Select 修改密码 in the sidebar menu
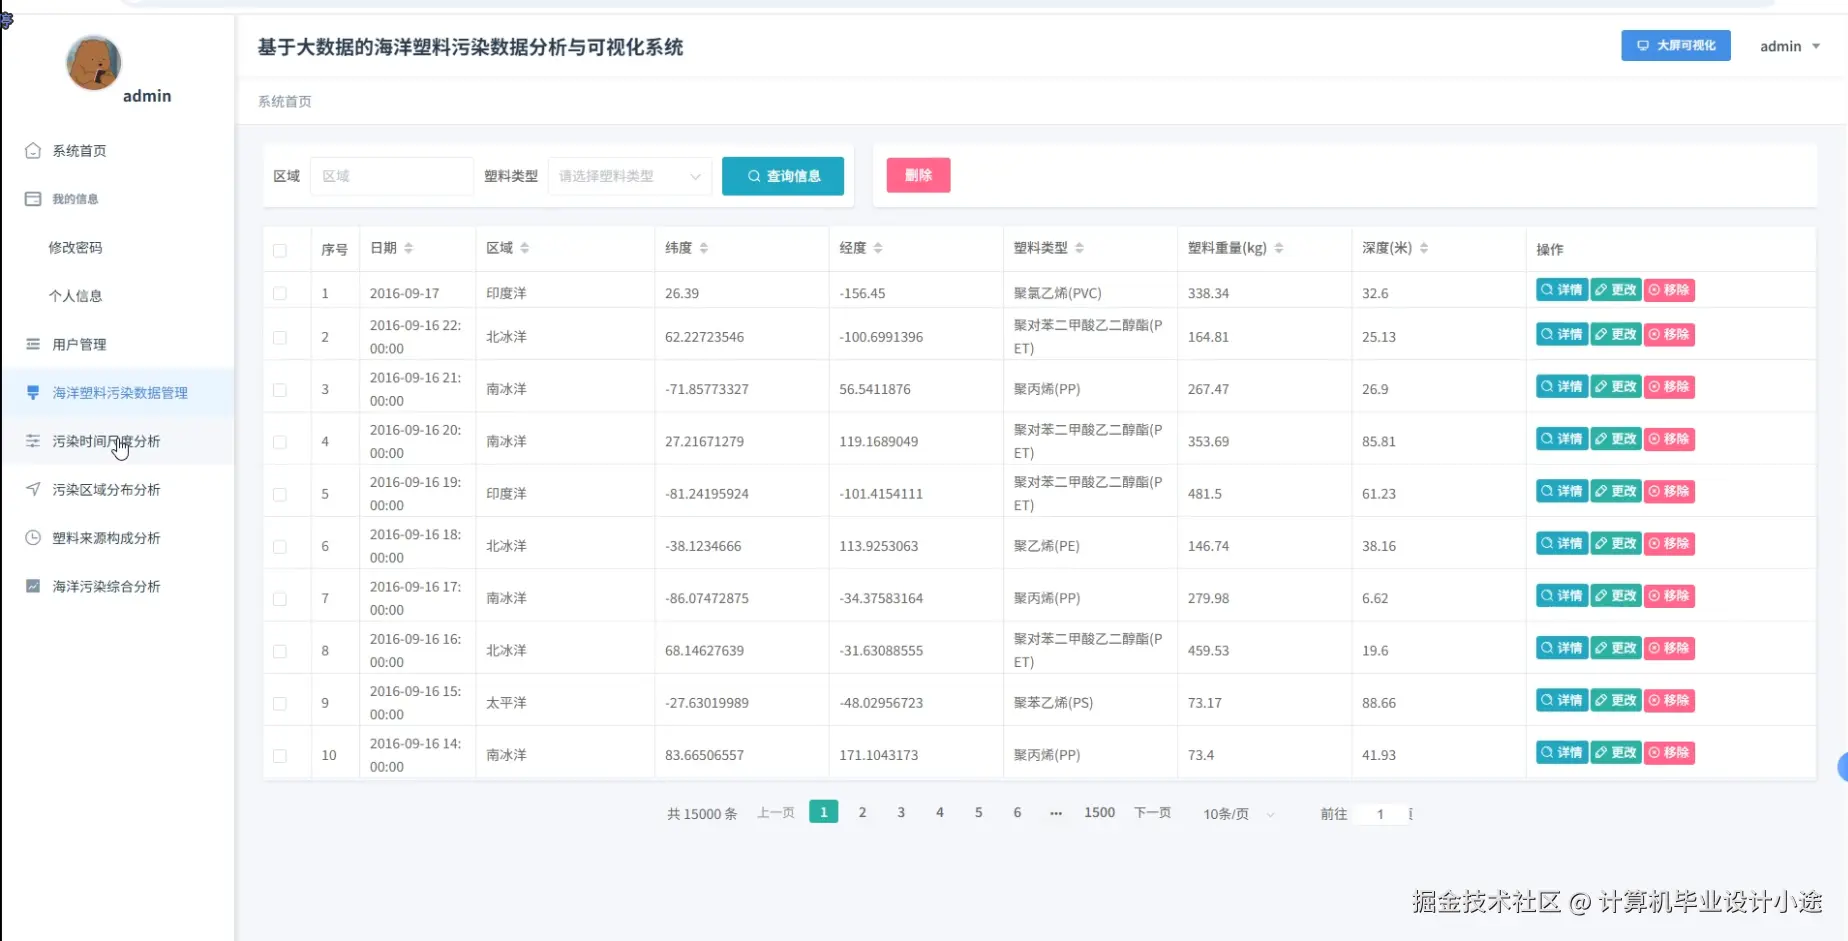This screenshot has width=1848, height=941. tap(77, 247)
